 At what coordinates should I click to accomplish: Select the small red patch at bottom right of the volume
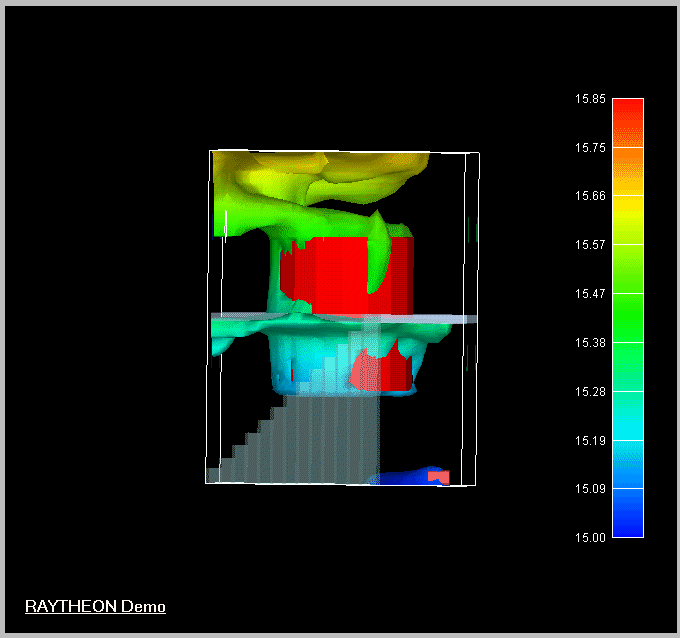439,477
